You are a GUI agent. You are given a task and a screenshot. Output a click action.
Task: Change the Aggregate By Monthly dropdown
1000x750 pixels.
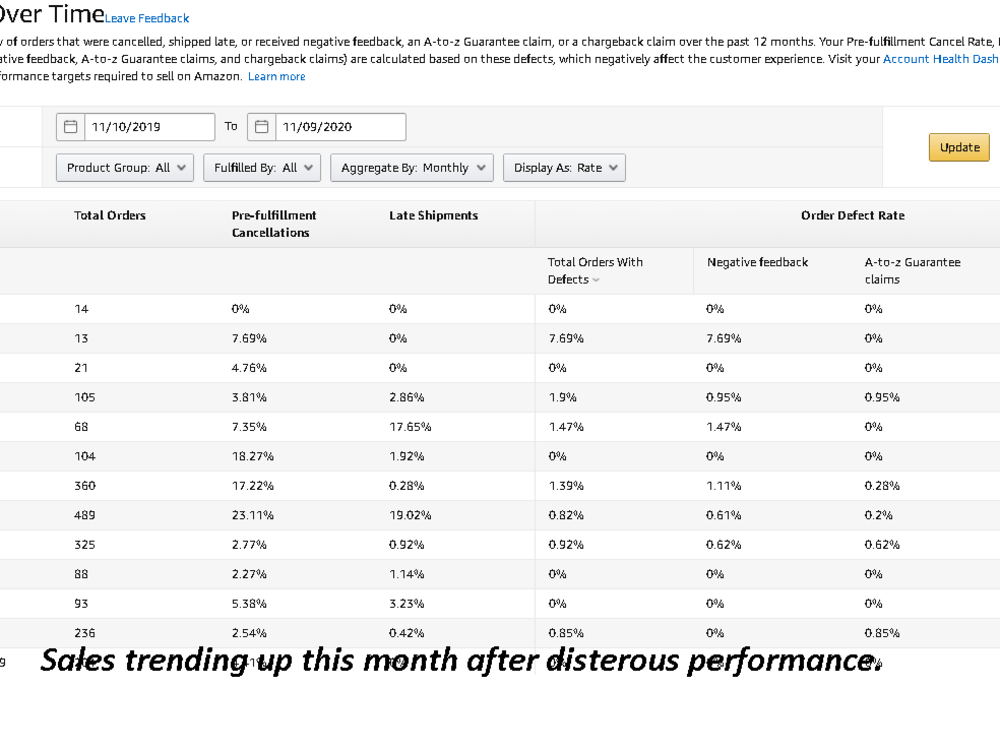coord(412,168)
